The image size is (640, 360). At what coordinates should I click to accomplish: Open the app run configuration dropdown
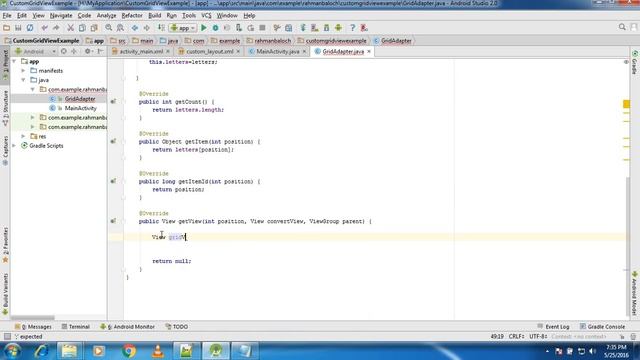click(183, 28)
